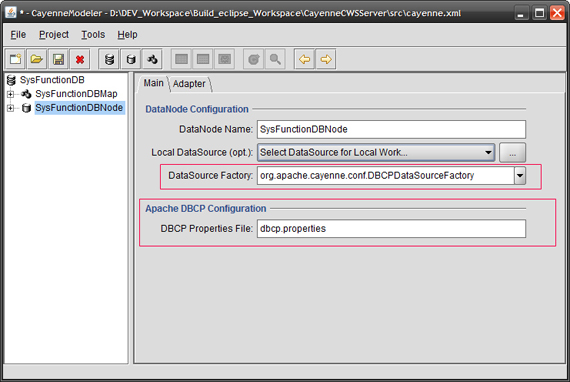Minimize the CayenneModeler window
The width and height of the screenshot is (570, 382).
tap(521, 13)
